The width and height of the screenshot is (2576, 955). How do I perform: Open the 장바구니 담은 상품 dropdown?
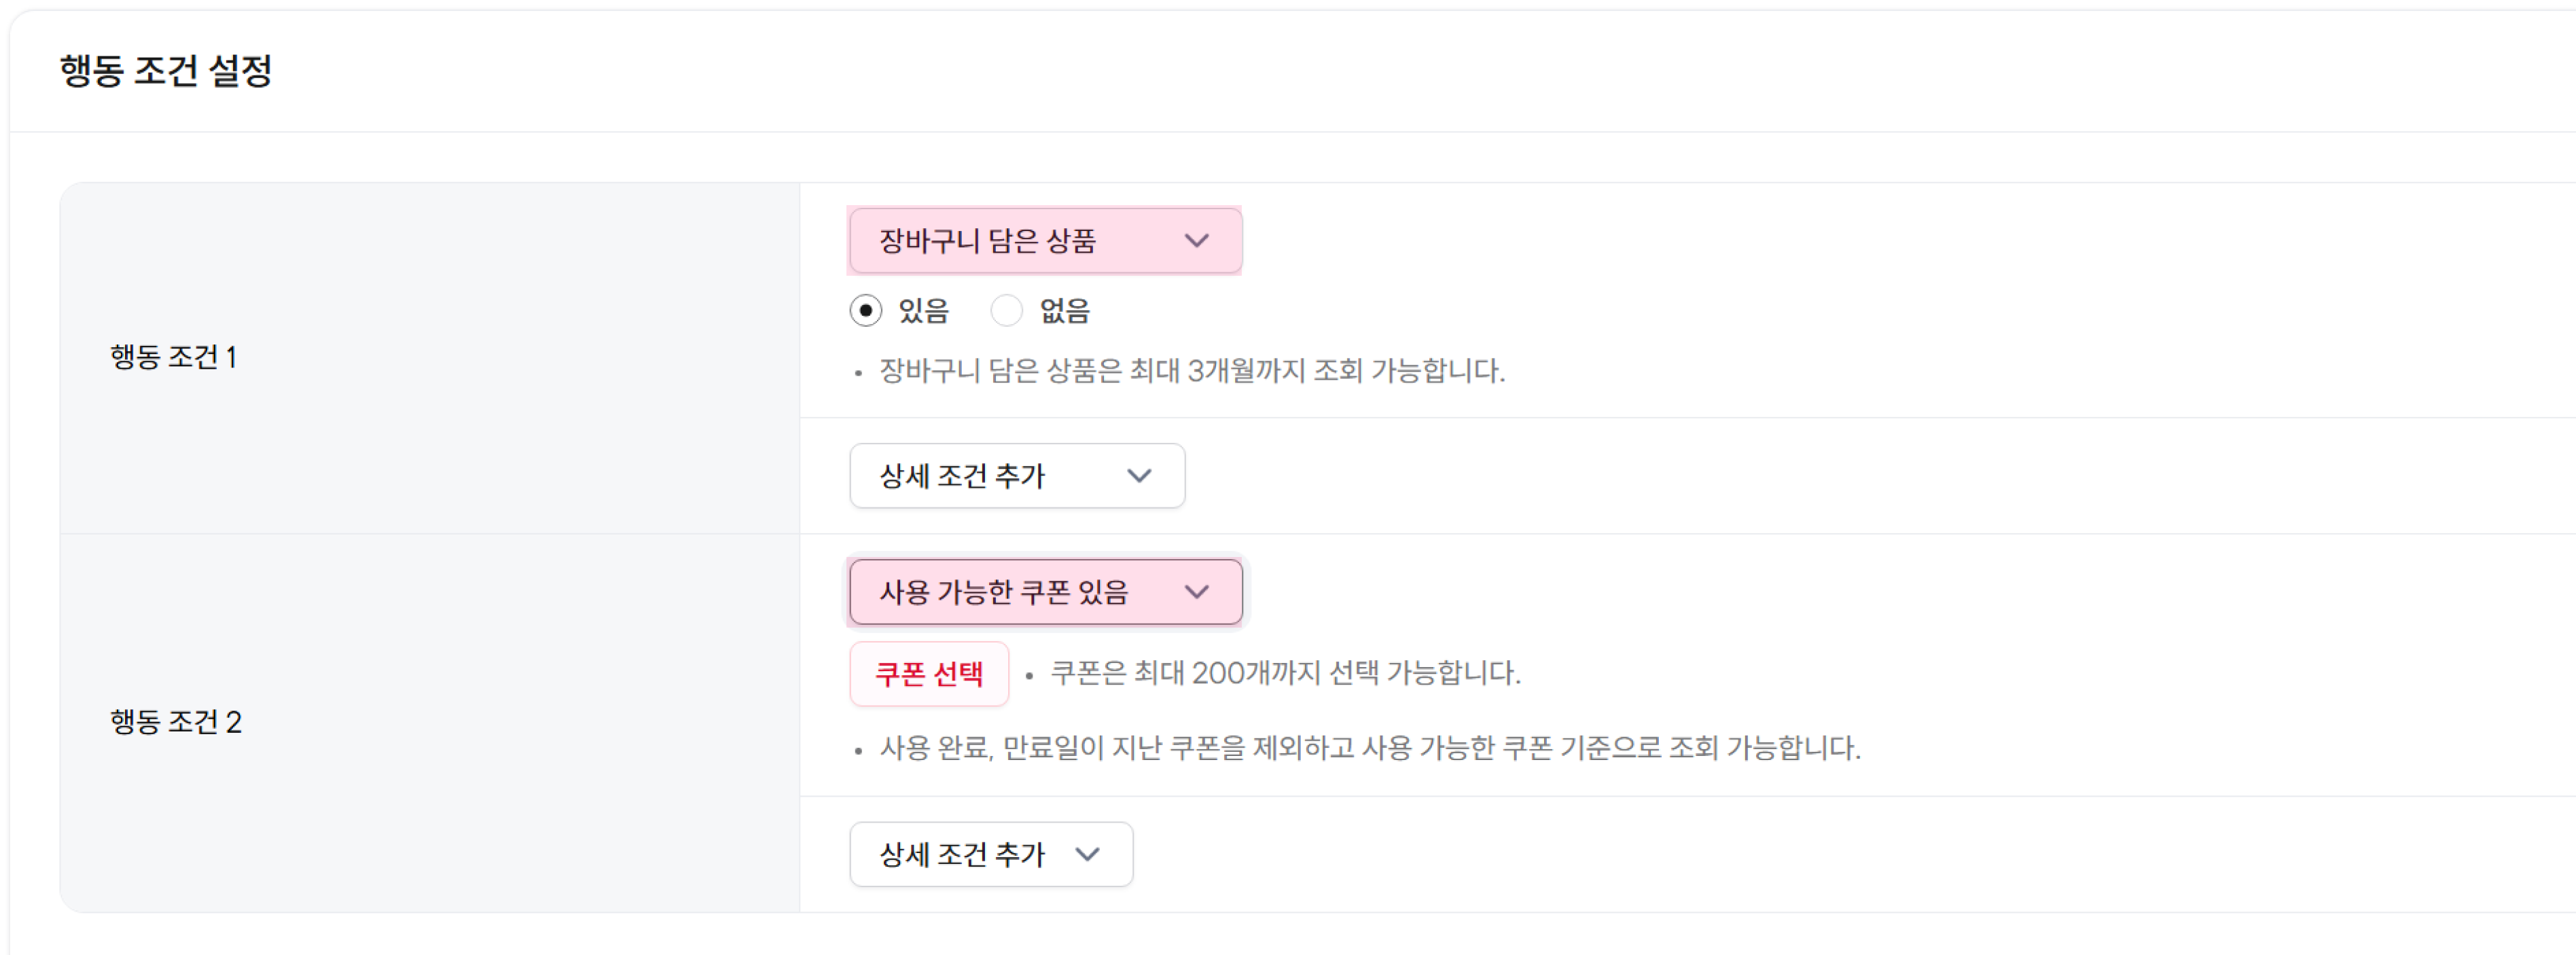[x=1044, y=240]
